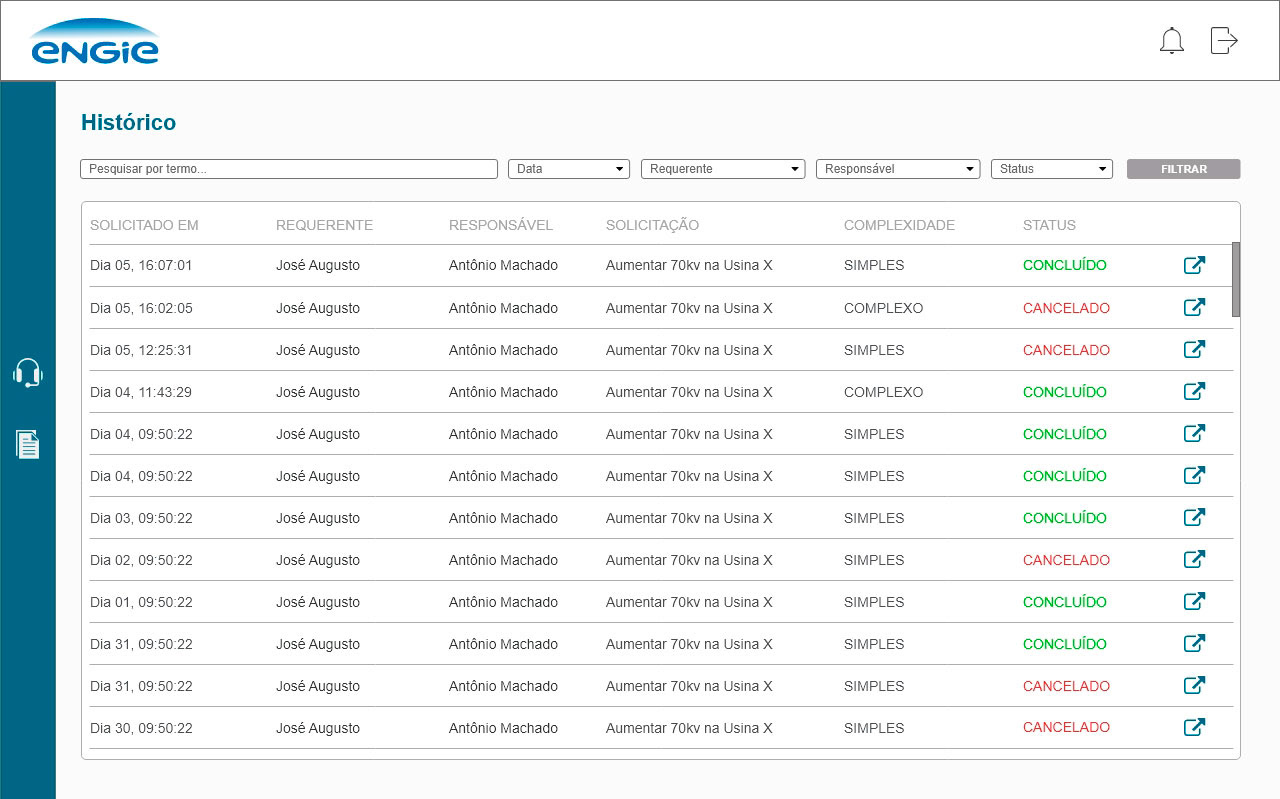
Task: Click the FILTRAR button
Action: coord(1184,169)
